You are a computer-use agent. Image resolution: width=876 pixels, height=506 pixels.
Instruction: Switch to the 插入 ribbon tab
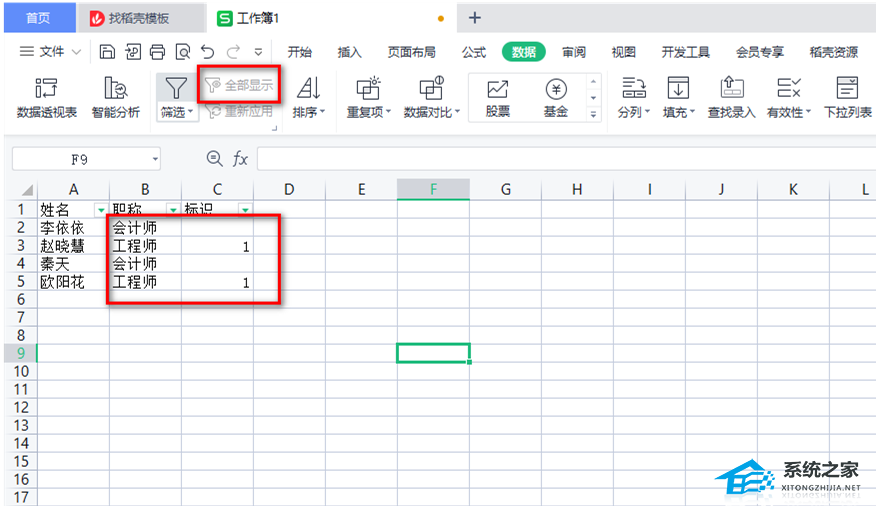click(x=350, y=52)
